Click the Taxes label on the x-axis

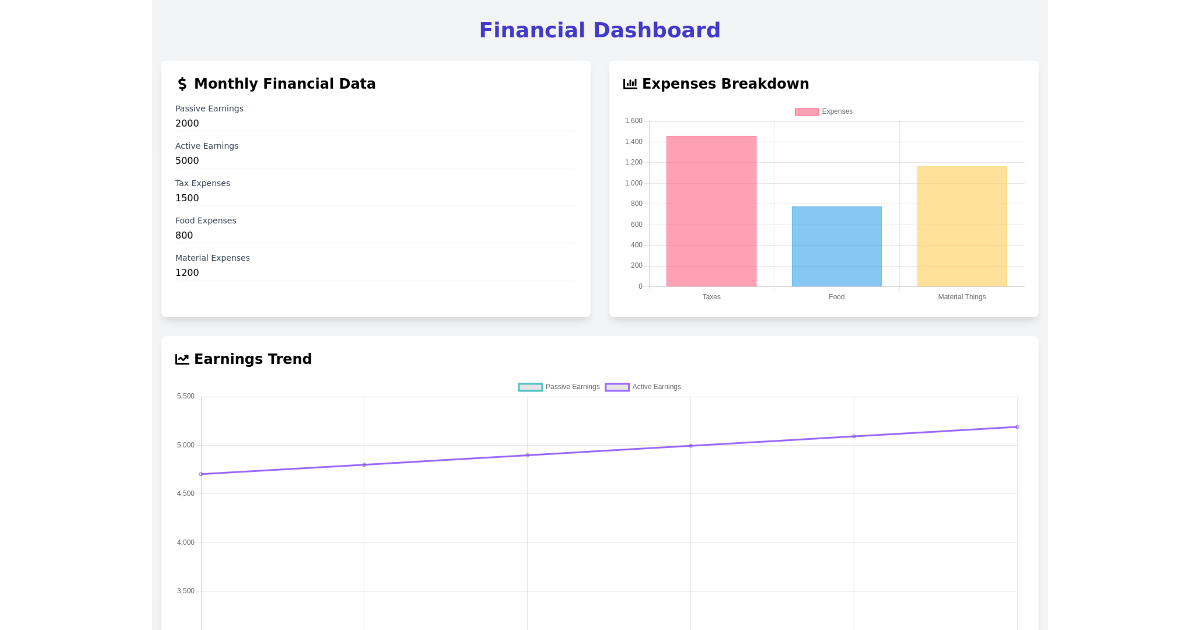(711, 296)
